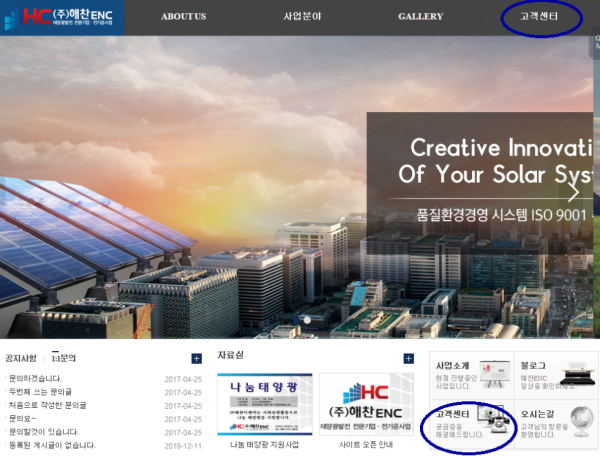
Task: Open the post titled 문의하겠습니다.
Action: point(35,379)
